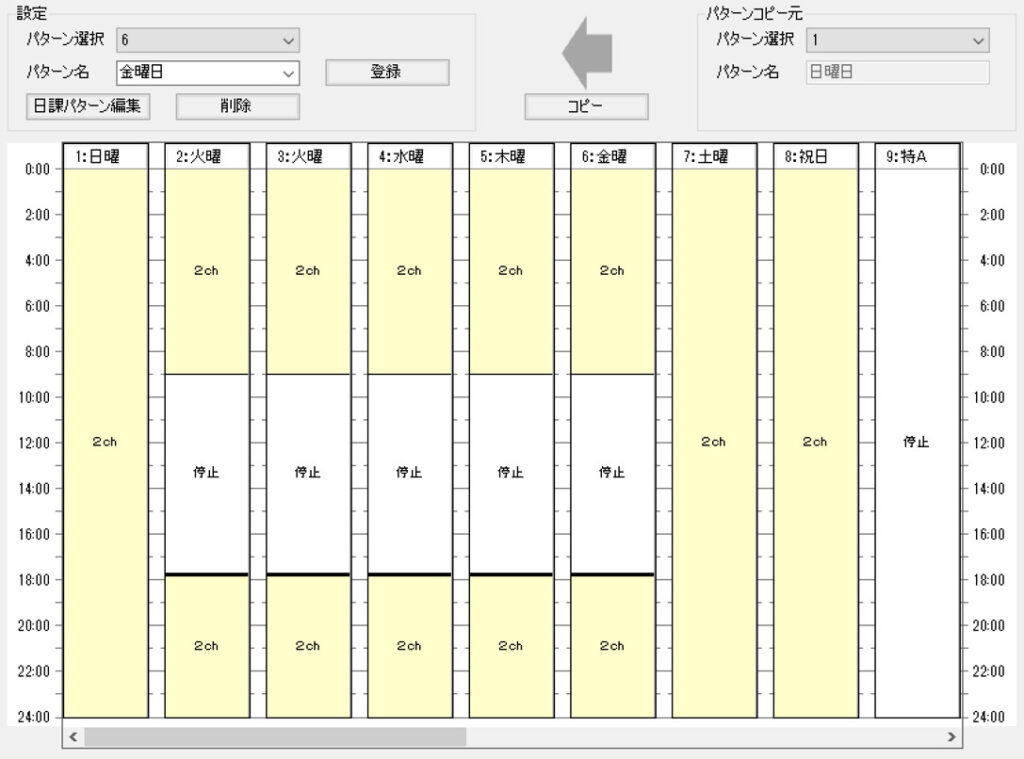Select the 1:日曜 column header
The height and width of the screenshot is (759, 1024).
[105, 156]
